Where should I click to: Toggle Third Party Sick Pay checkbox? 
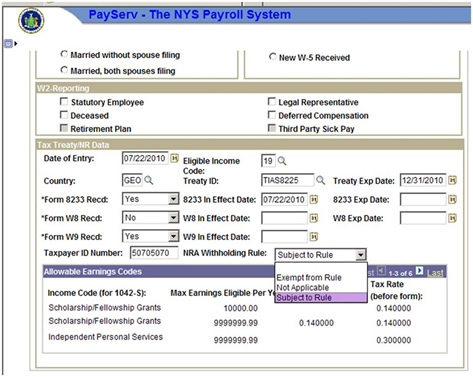point(272,128)
